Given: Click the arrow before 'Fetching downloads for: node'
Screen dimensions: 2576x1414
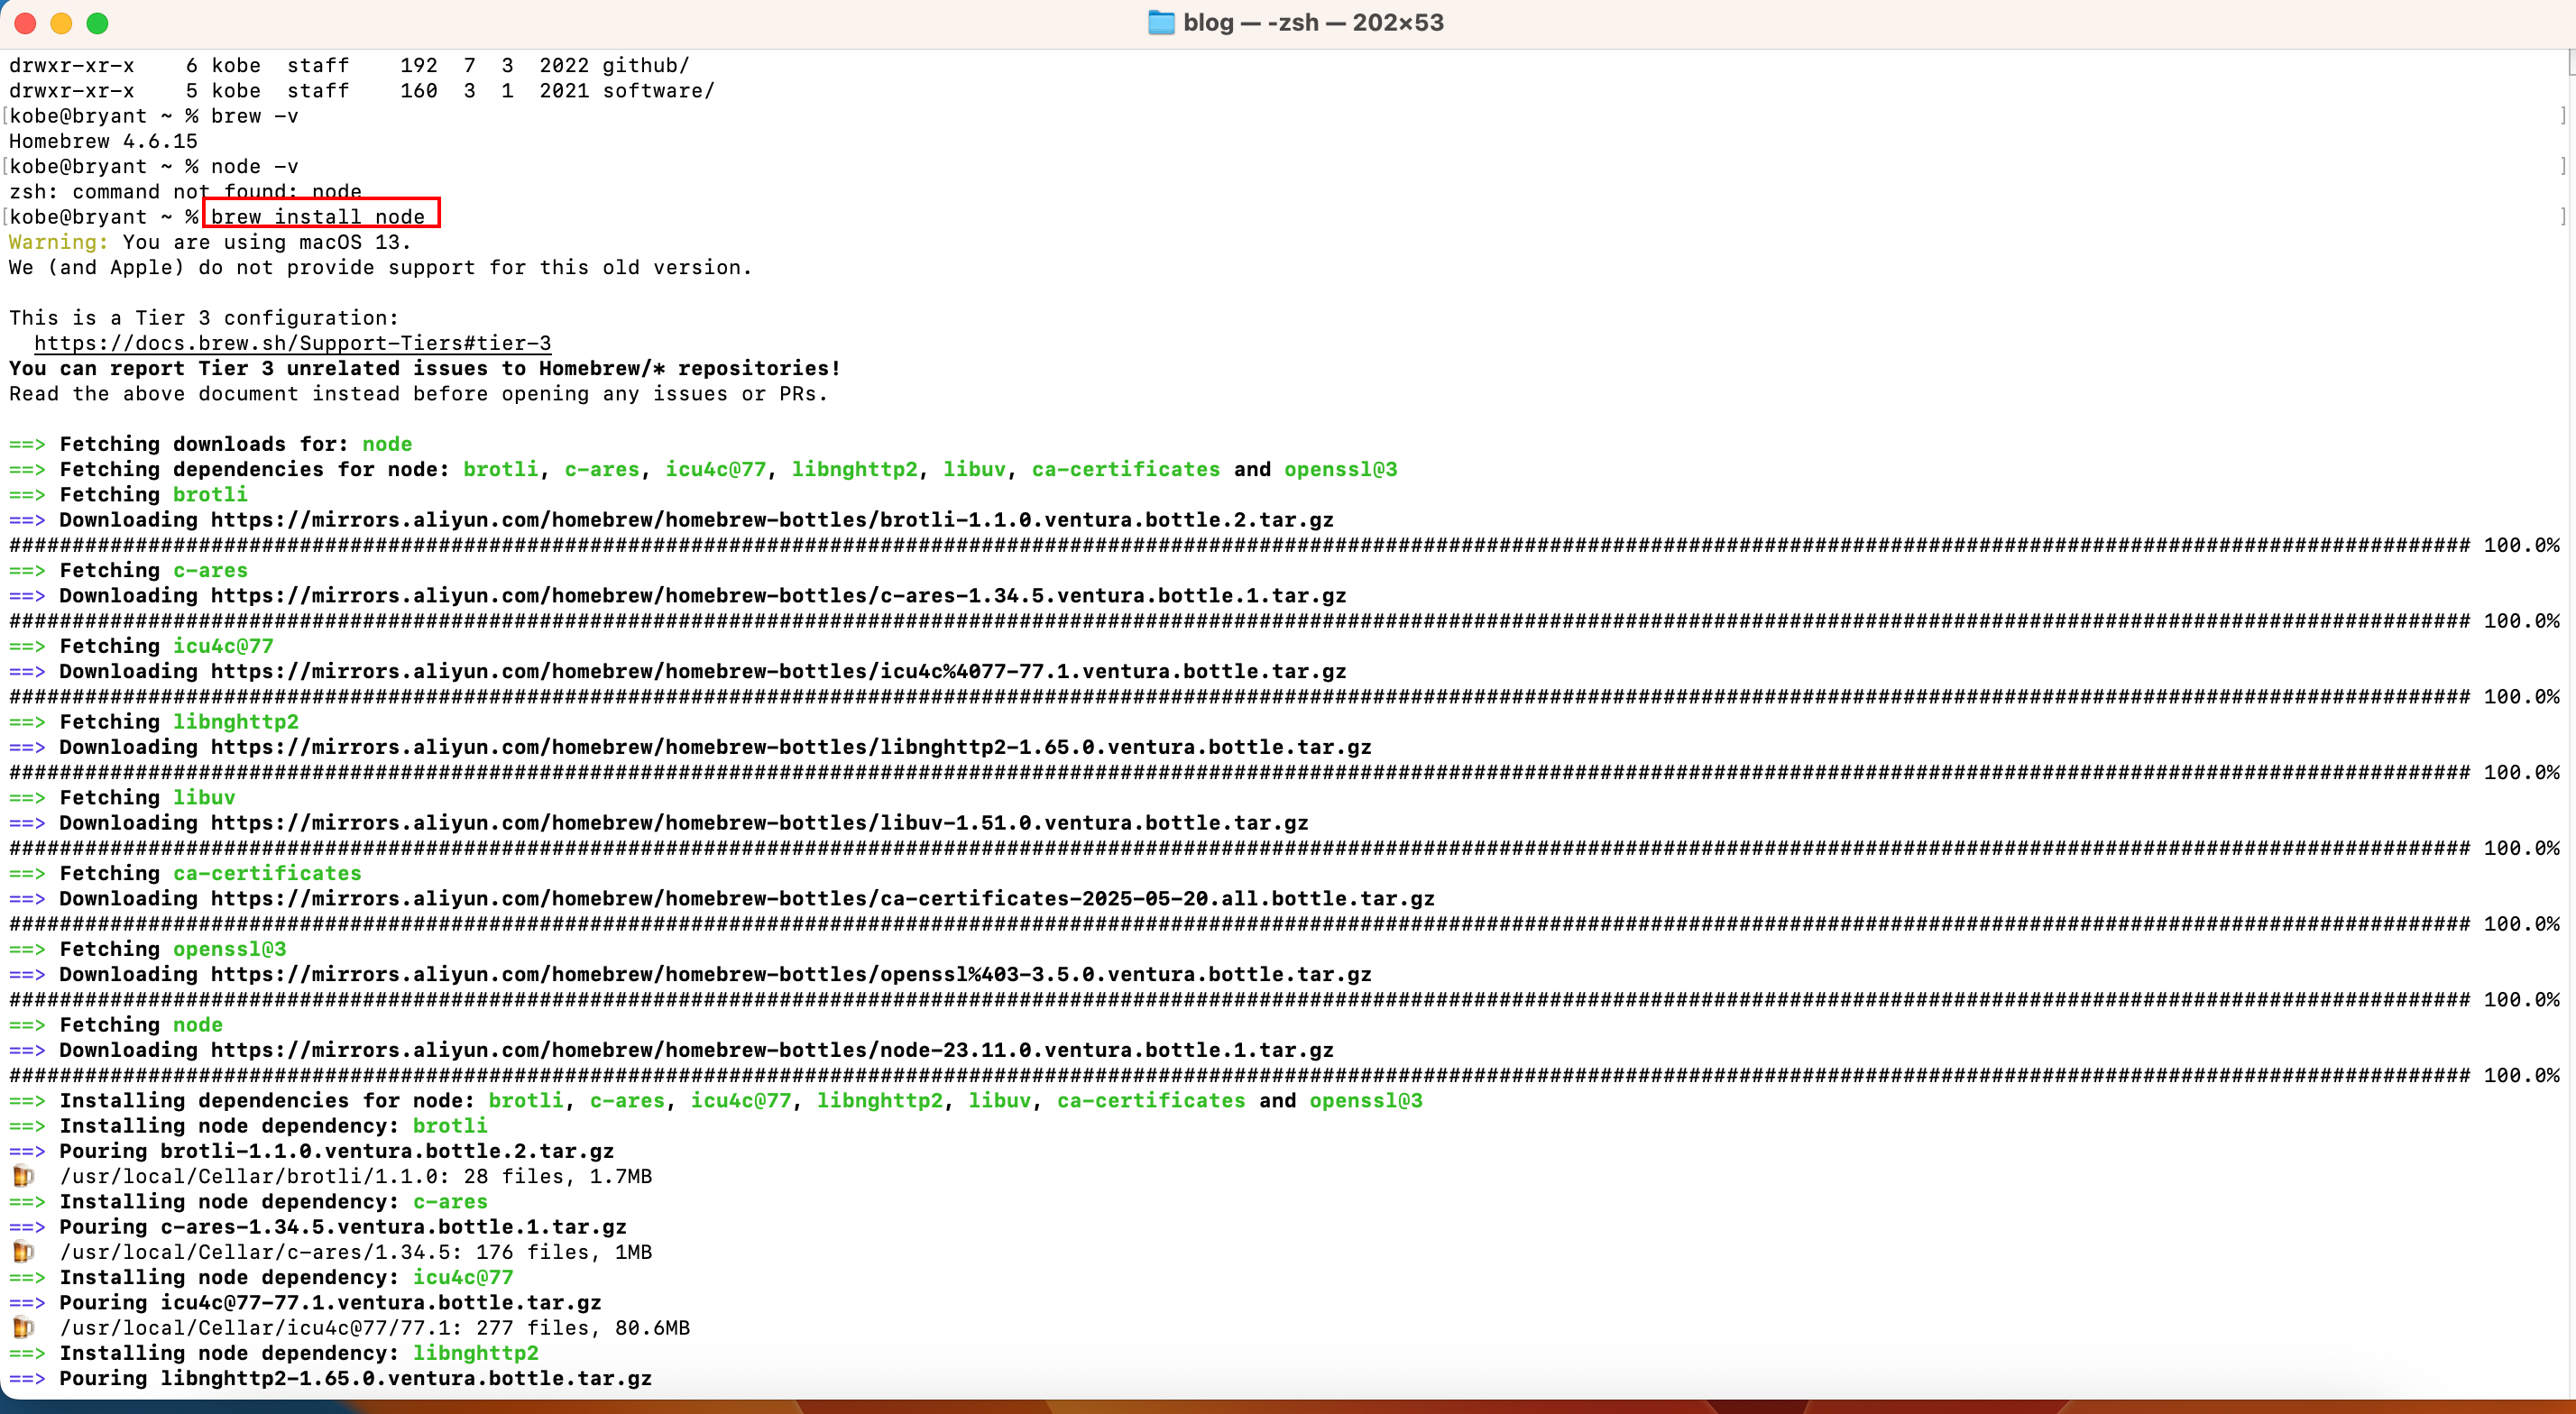Looking at the screenshot, I should coord(27,444).
